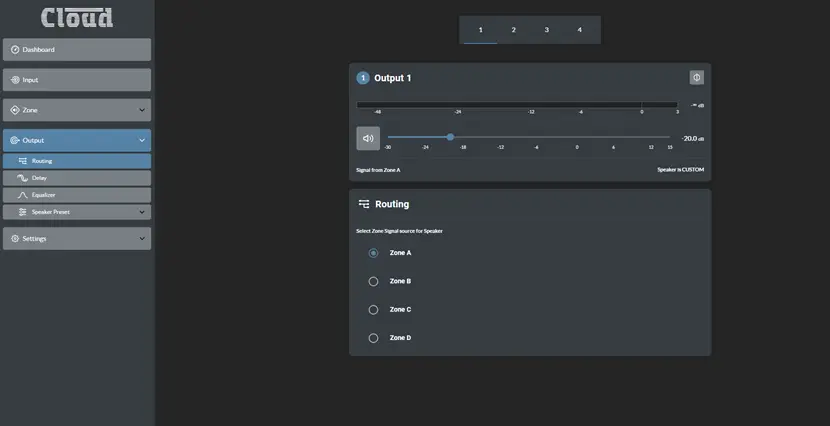Click the Delay waveform icon
The image size is (830, 426).
click(x=23, y=178)
